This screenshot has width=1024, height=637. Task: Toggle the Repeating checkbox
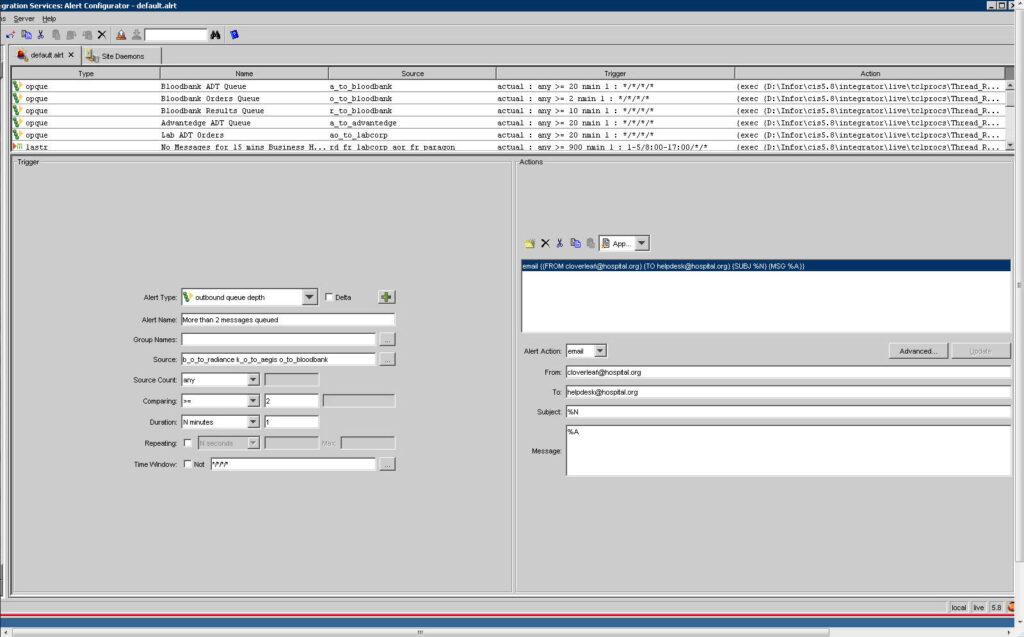coord(187,443)
